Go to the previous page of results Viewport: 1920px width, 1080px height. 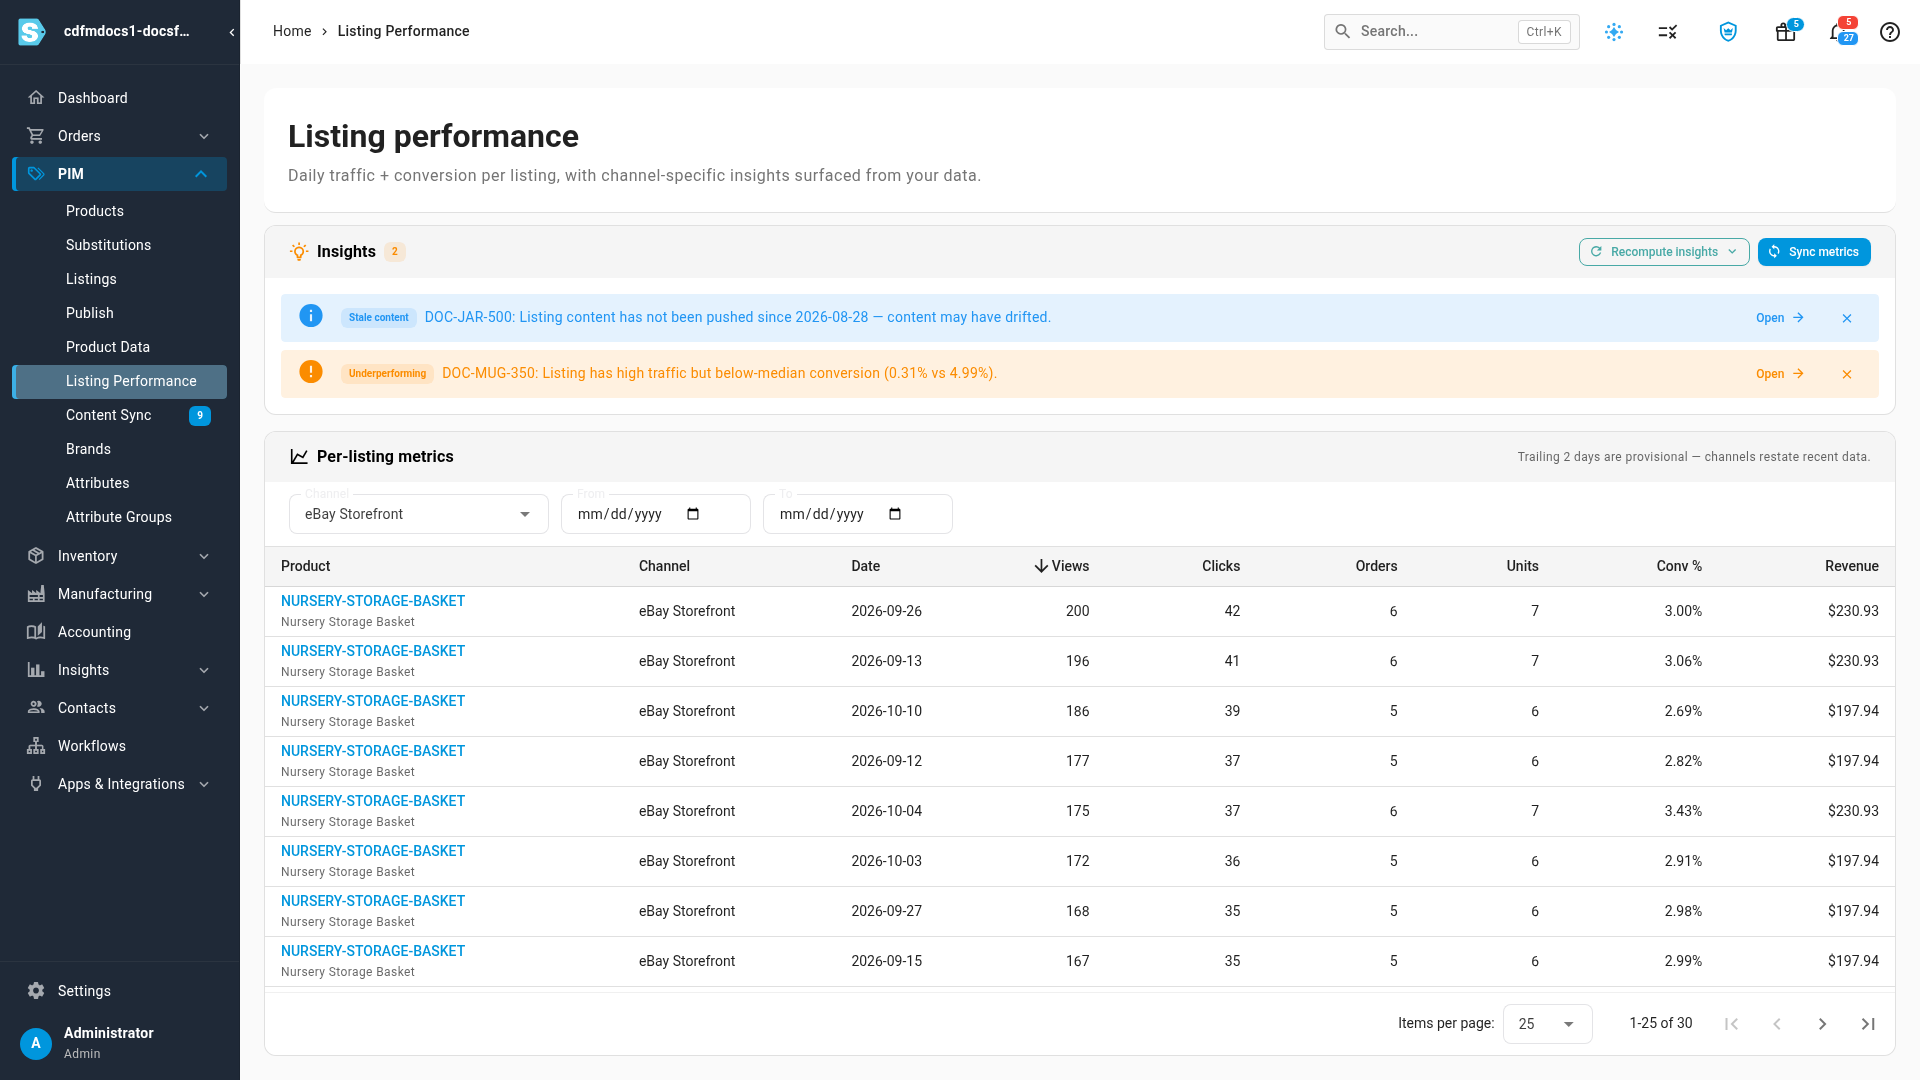[1777, 1024]
